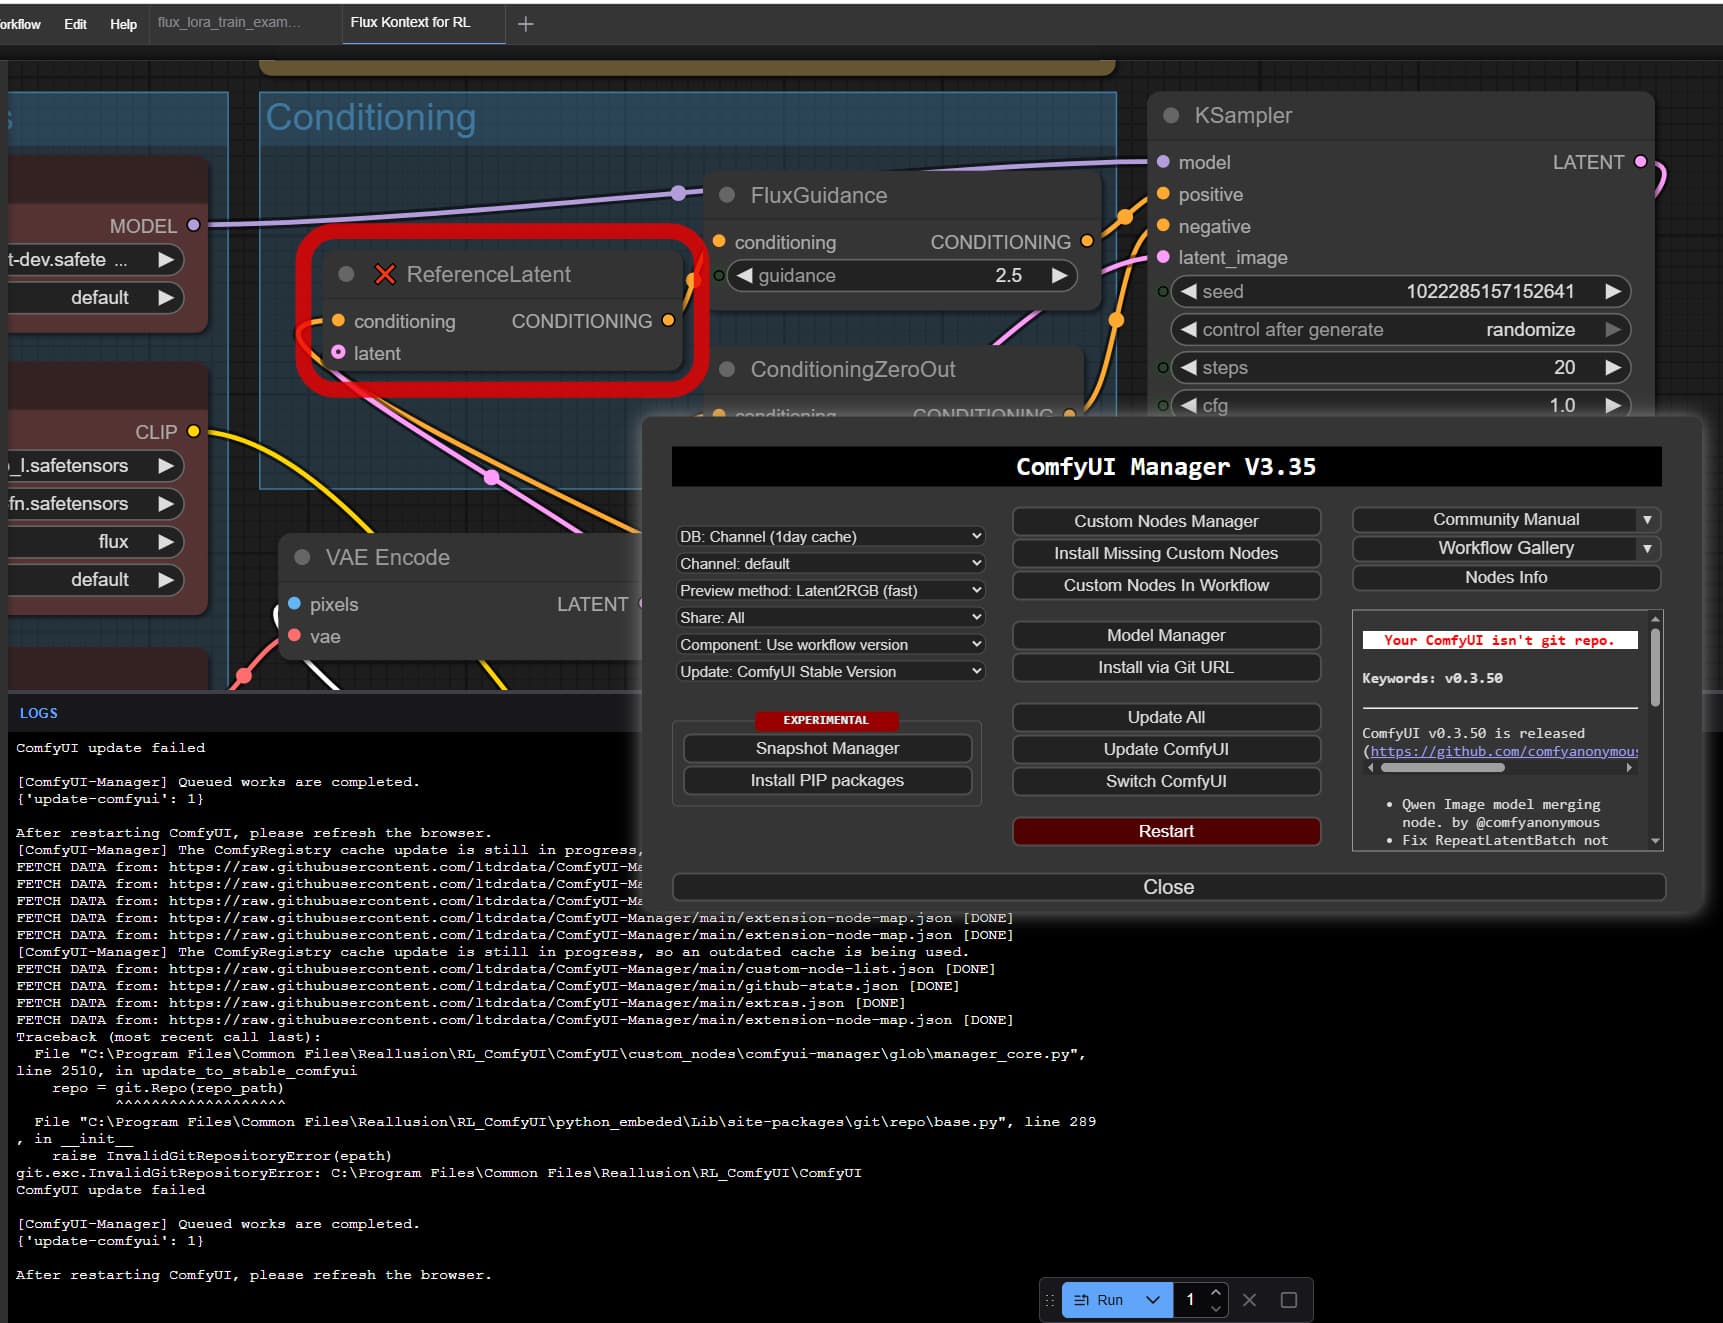Open Update: ComfyUI Stable Version dropdown

coord(830,672)
